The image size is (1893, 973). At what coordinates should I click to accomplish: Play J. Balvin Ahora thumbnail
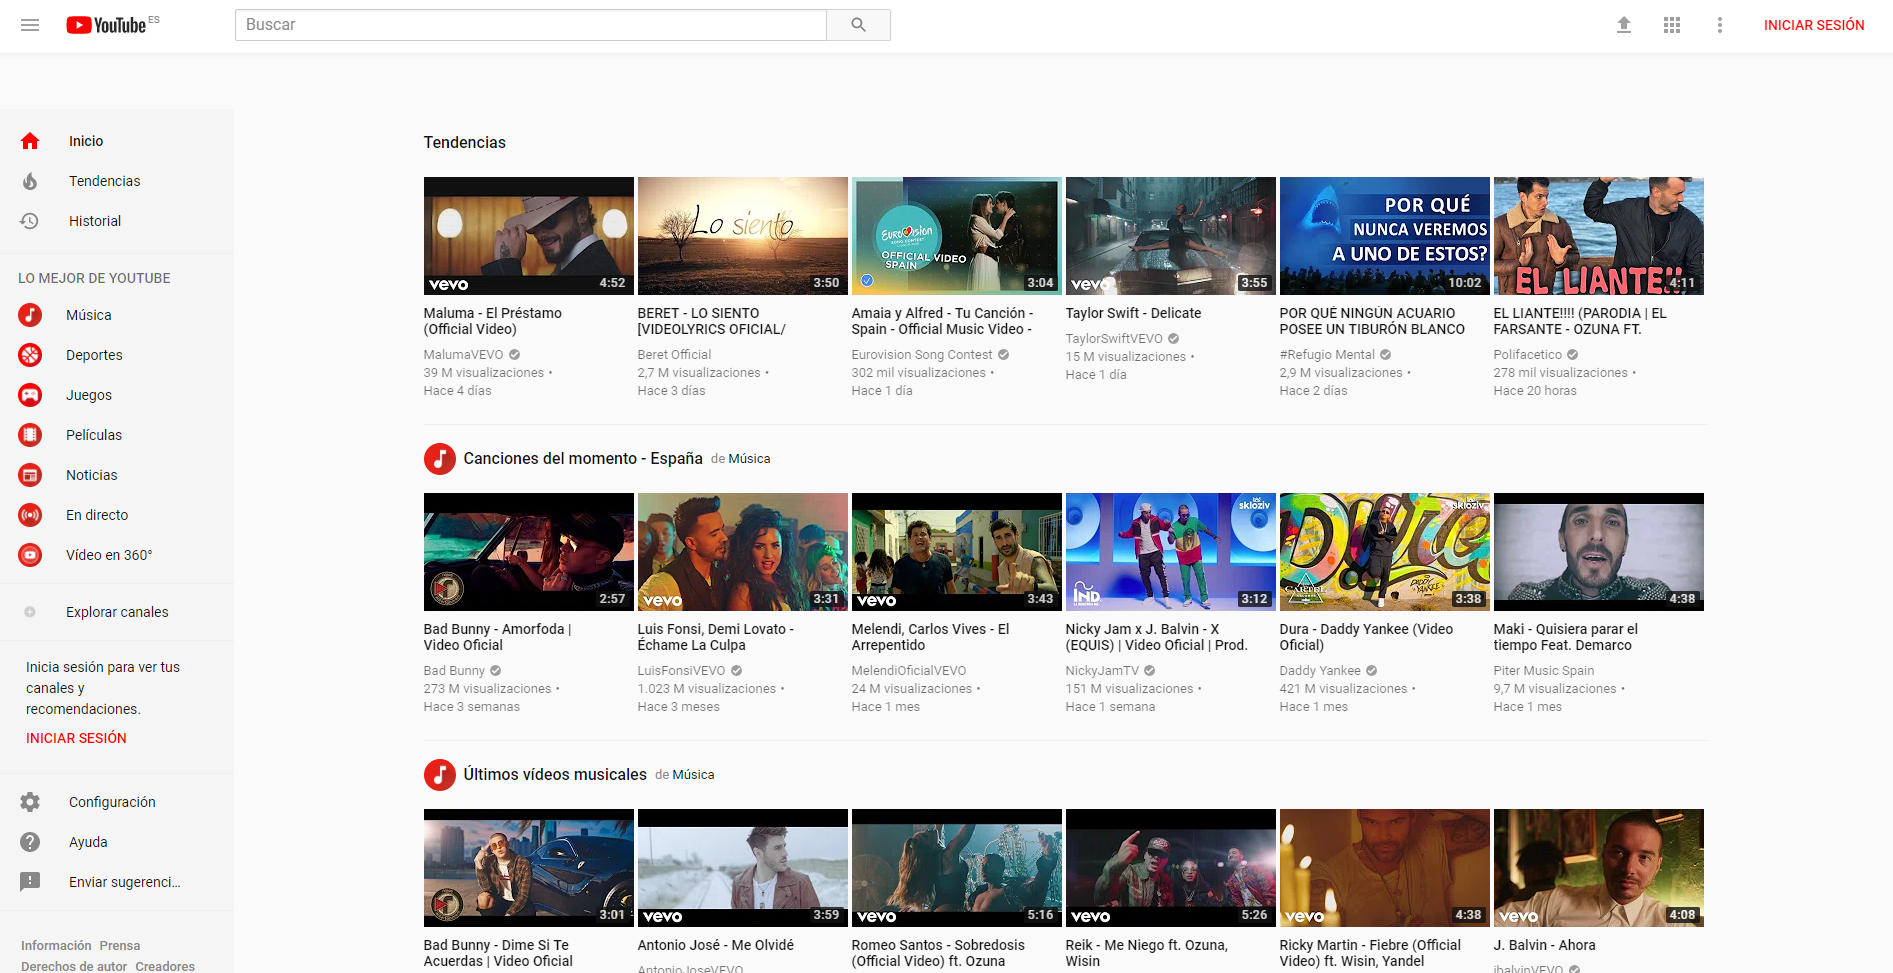point(1599,868)
